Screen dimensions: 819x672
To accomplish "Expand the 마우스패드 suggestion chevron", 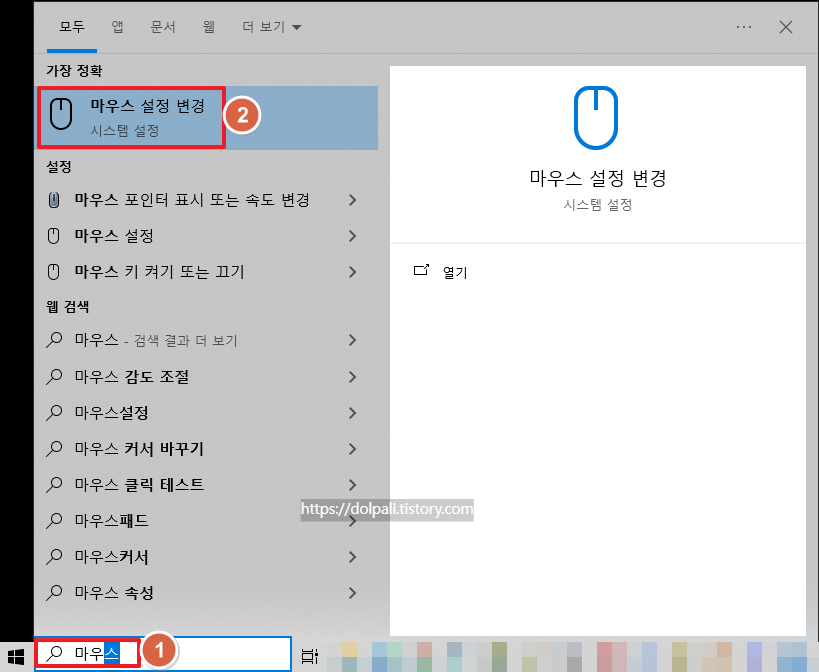I will click(352, 521).
